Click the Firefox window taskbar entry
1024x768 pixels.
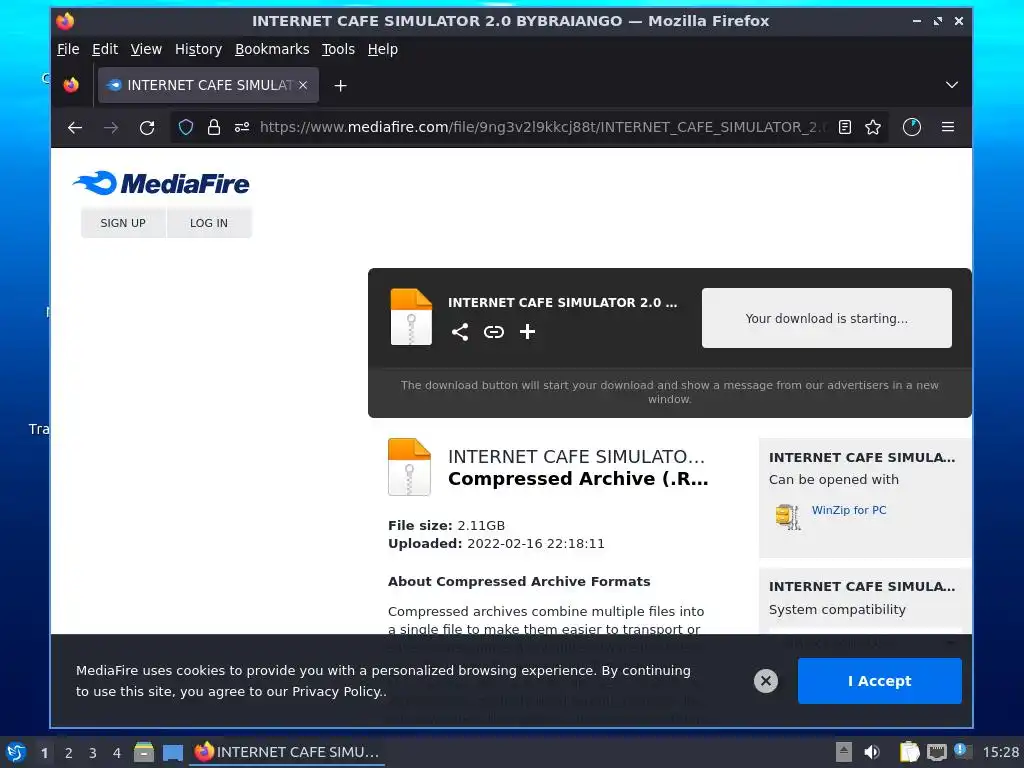[287, 752]
